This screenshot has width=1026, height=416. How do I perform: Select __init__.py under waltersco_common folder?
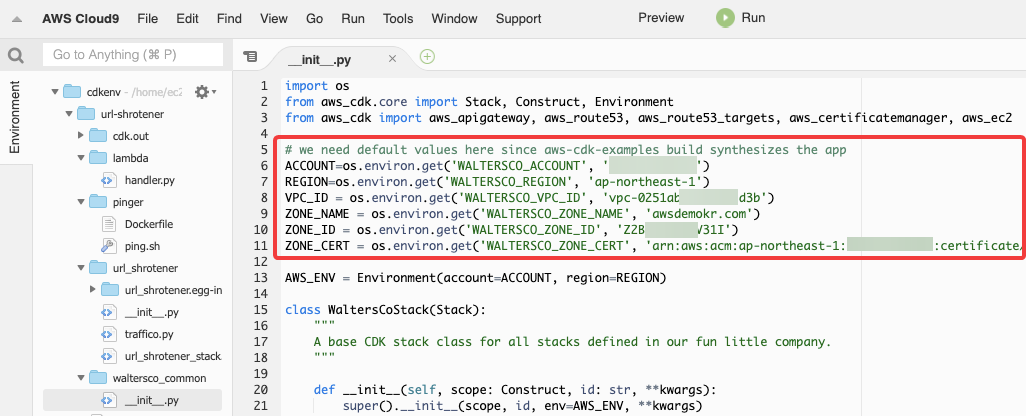click(151, 400)
